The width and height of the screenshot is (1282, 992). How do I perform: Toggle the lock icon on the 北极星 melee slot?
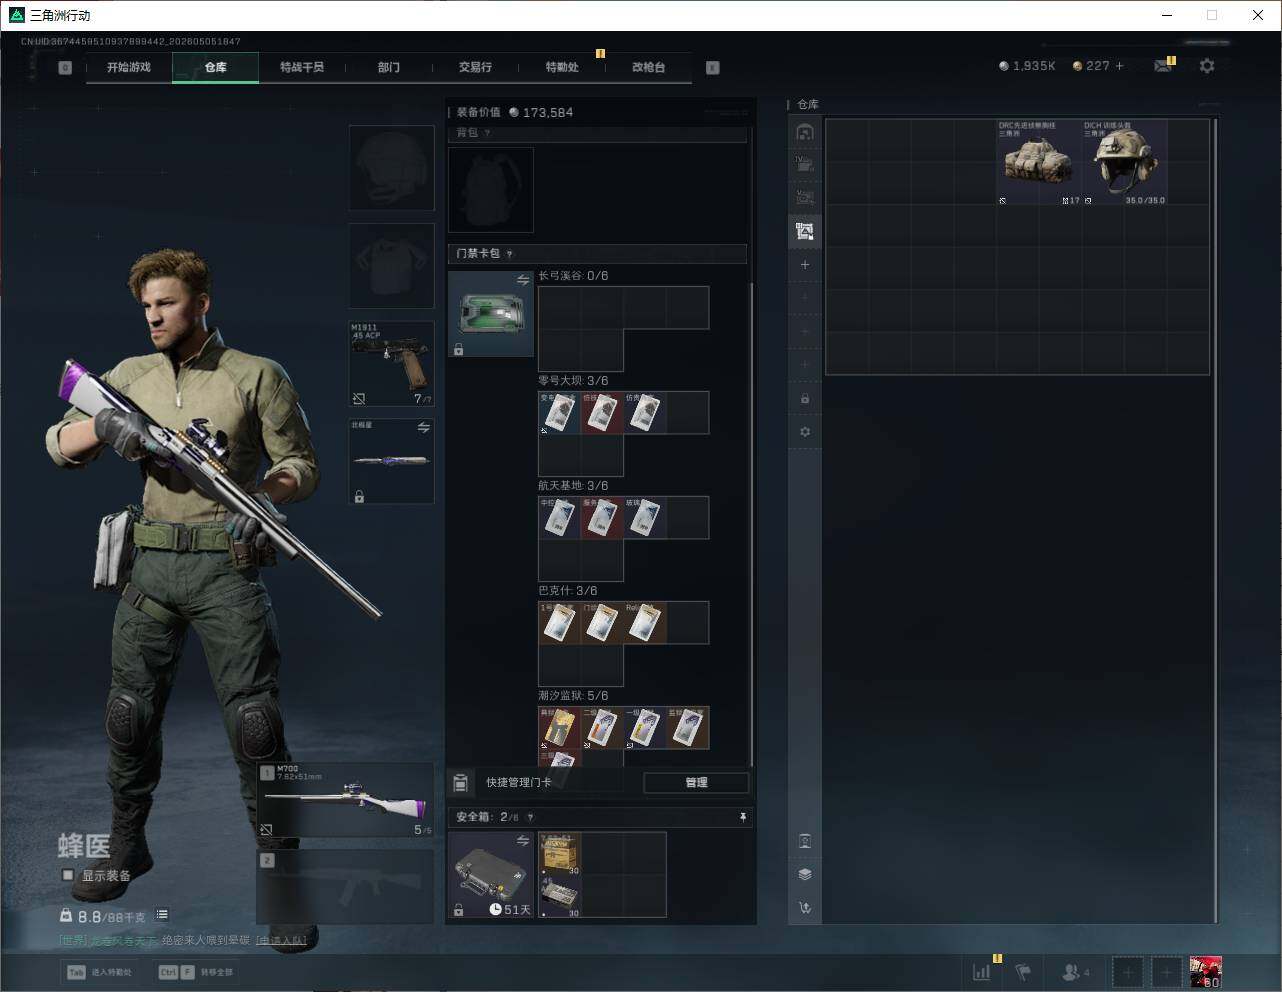tap(359, 496)
